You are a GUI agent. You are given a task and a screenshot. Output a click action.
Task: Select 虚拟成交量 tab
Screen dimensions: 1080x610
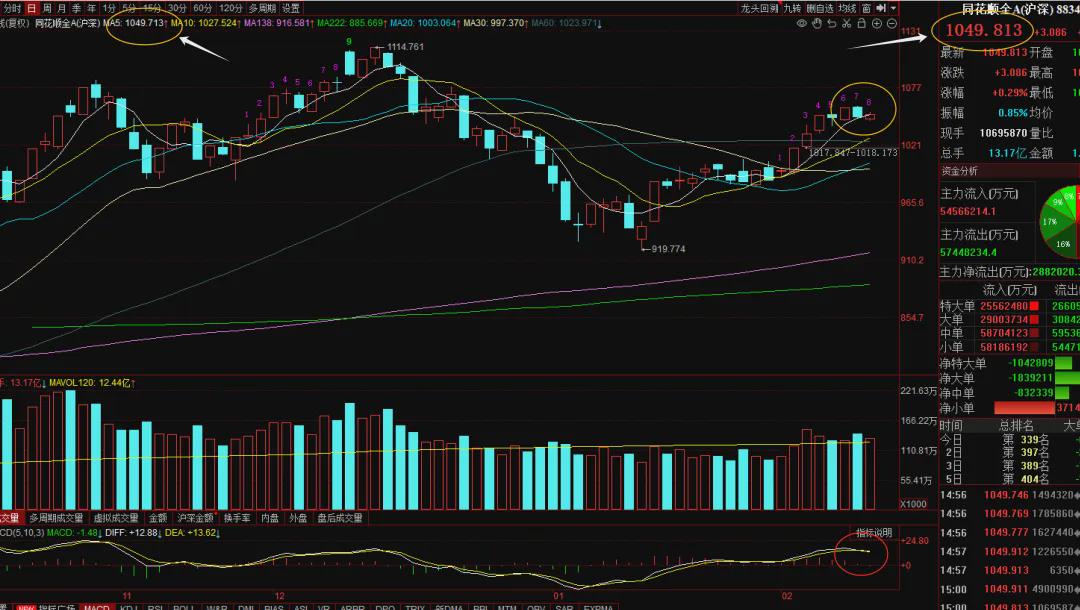(x=116, y=518)
